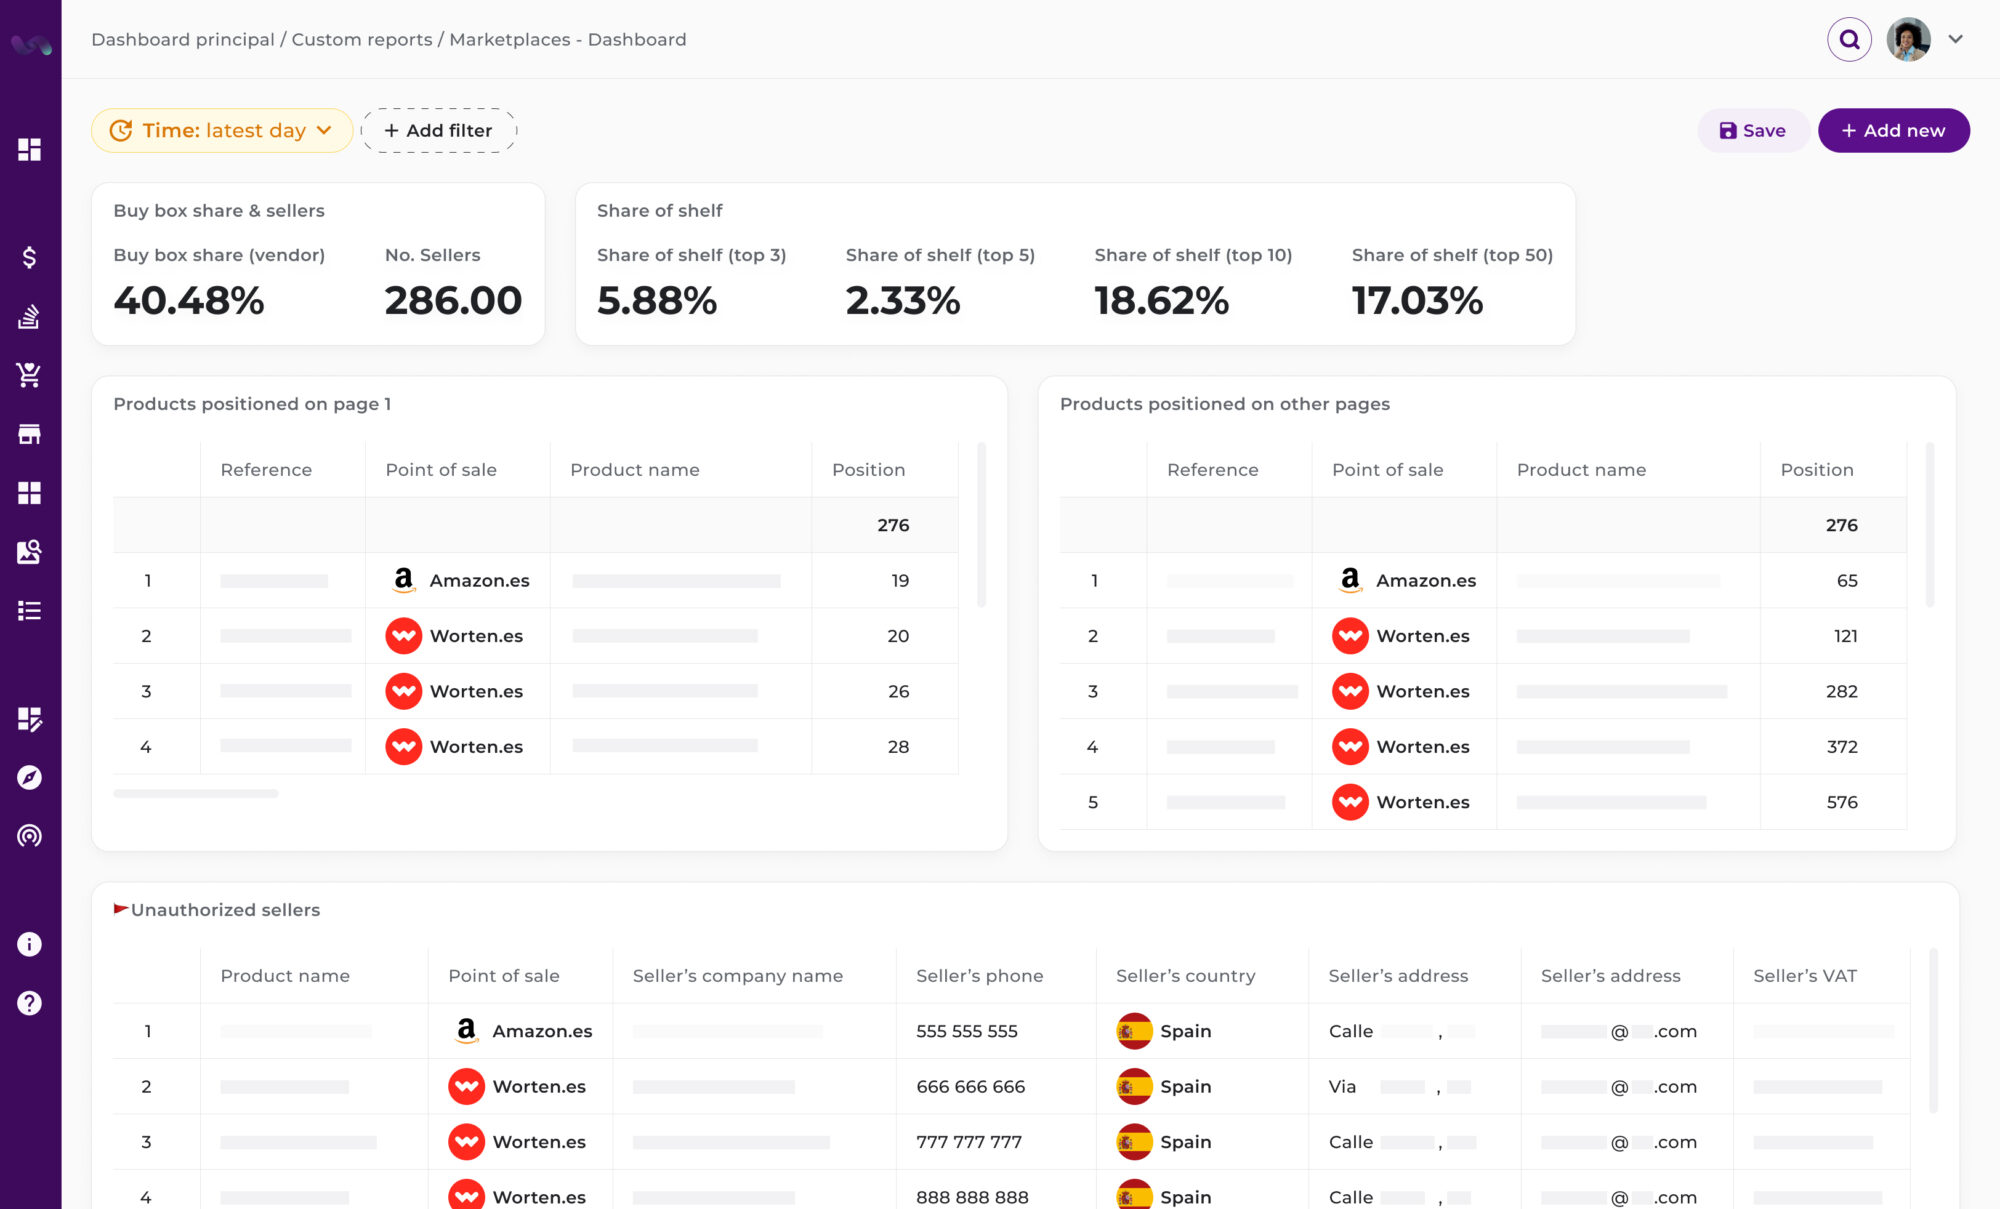Select the dollar pricing icon in sidebar
Screen dimensions: 2000x1209
pos(29,256)
